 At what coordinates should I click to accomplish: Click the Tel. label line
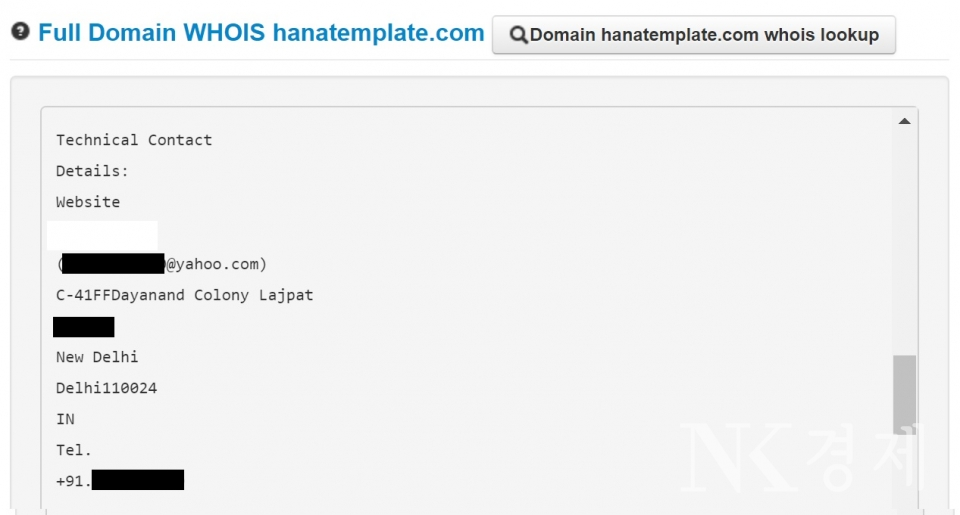(74, 450)
